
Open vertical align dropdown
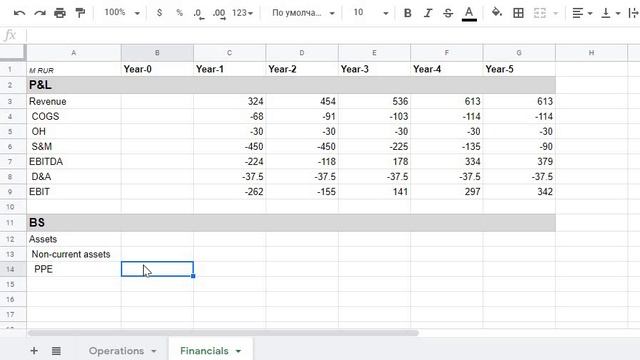(x=611, y=13)
